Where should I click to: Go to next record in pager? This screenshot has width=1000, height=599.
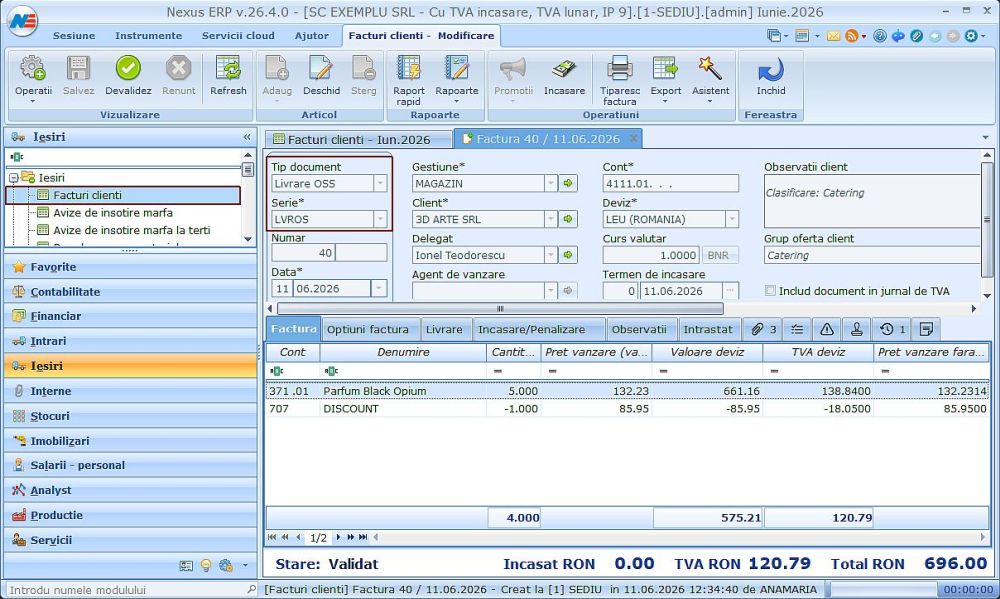(x=339, y=538)
